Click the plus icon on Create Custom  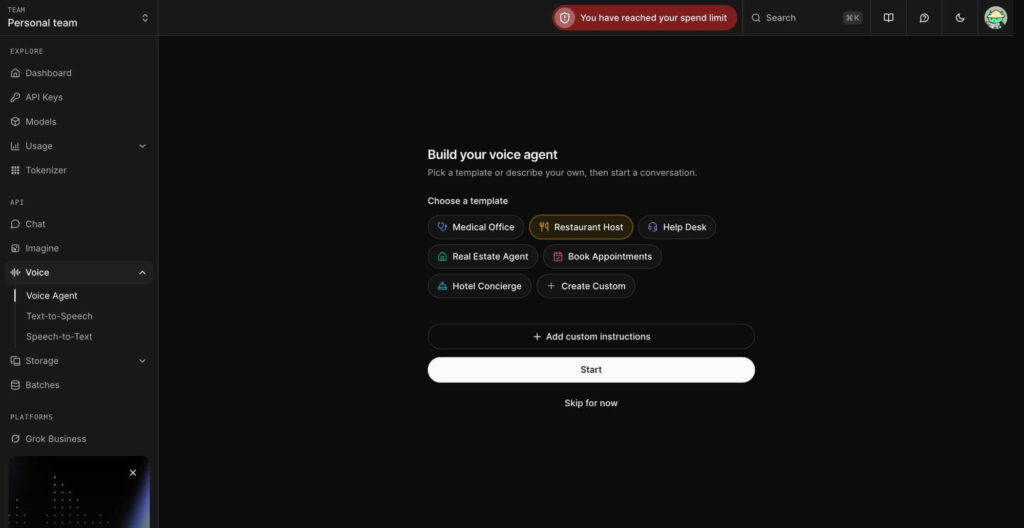tap(551, 286)
